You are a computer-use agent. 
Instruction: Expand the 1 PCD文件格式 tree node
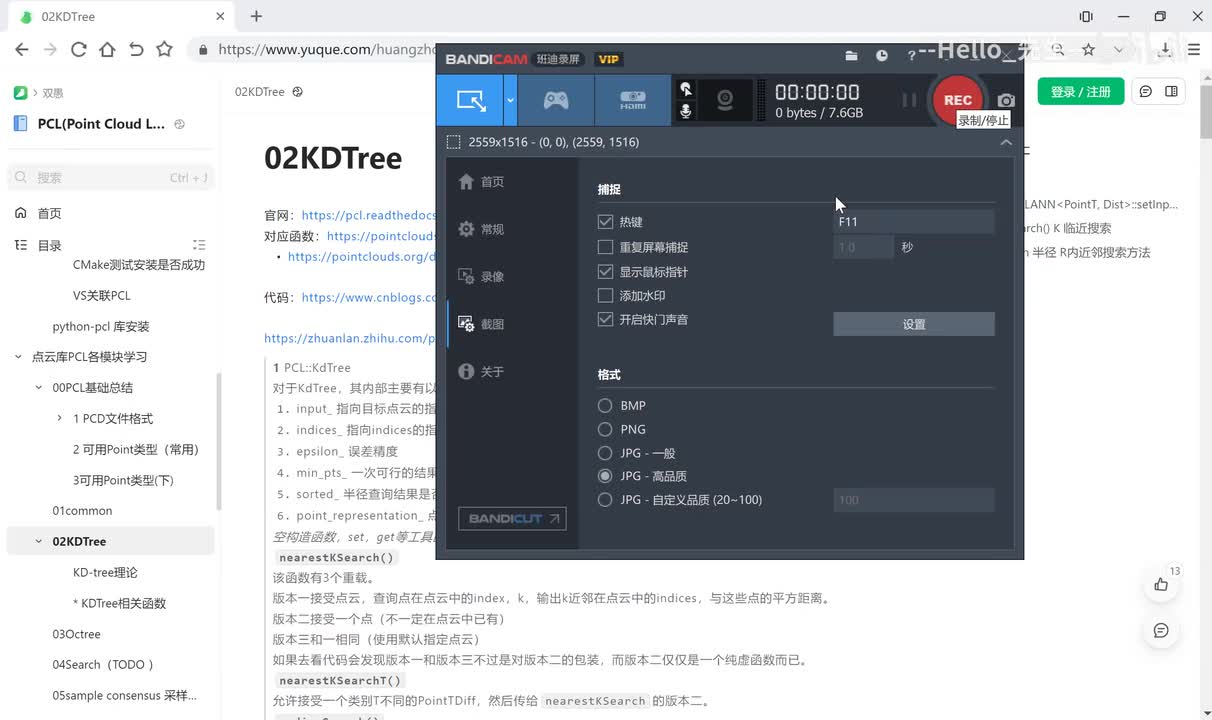pos(60,418)
